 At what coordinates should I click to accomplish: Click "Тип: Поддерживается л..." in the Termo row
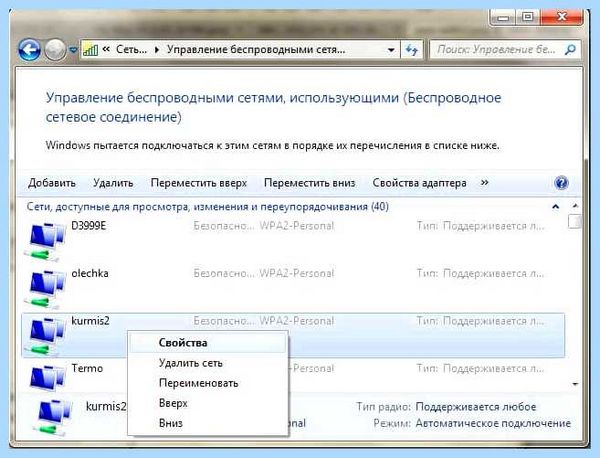tap(480, 368)
